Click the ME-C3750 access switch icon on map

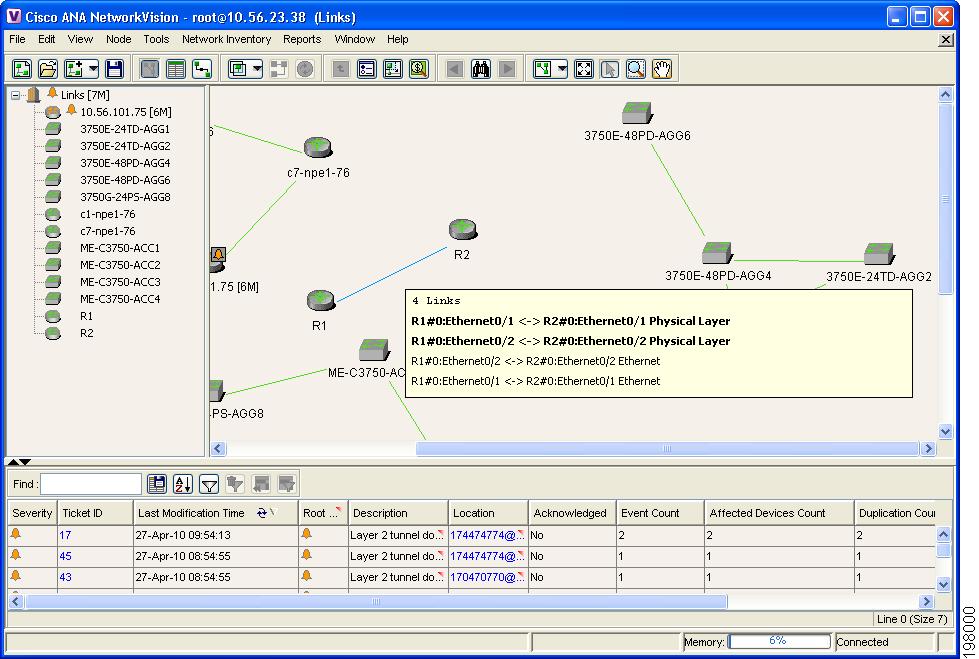tap(374, 350)
